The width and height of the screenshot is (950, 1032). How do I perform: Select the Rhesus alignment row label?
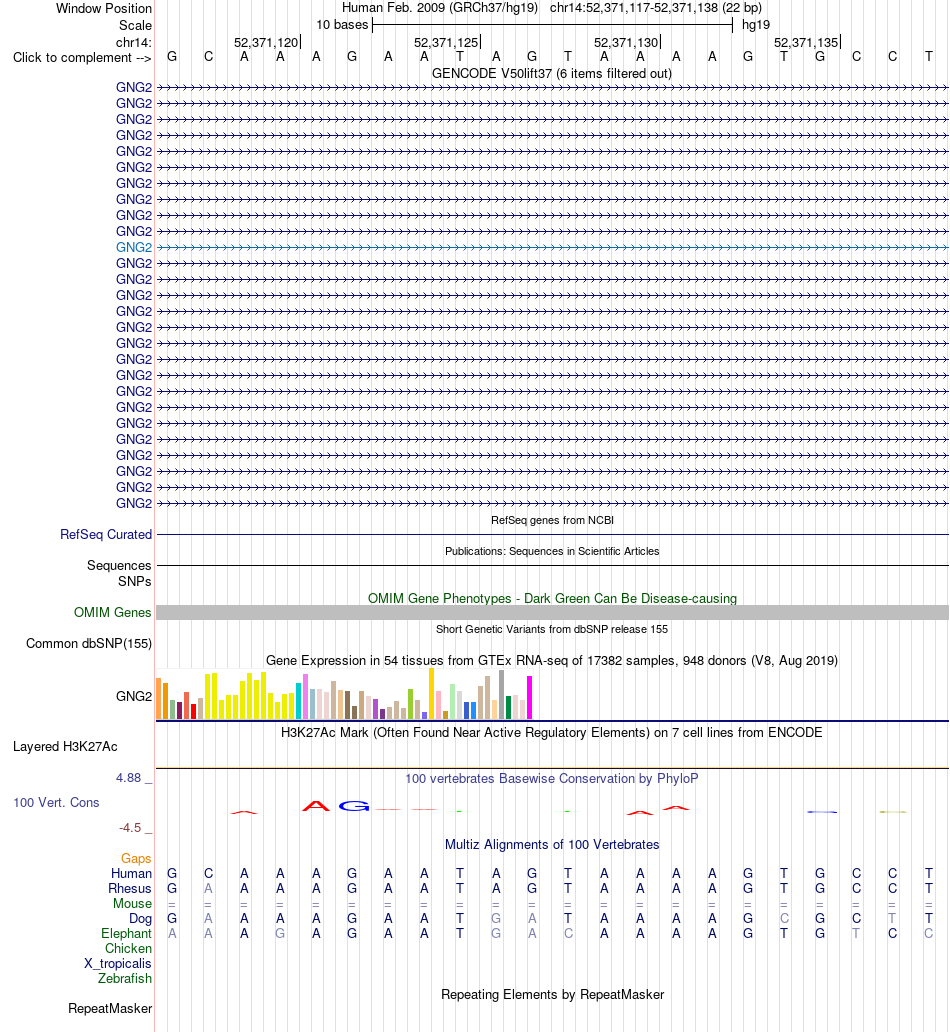(x=130, y=889)
